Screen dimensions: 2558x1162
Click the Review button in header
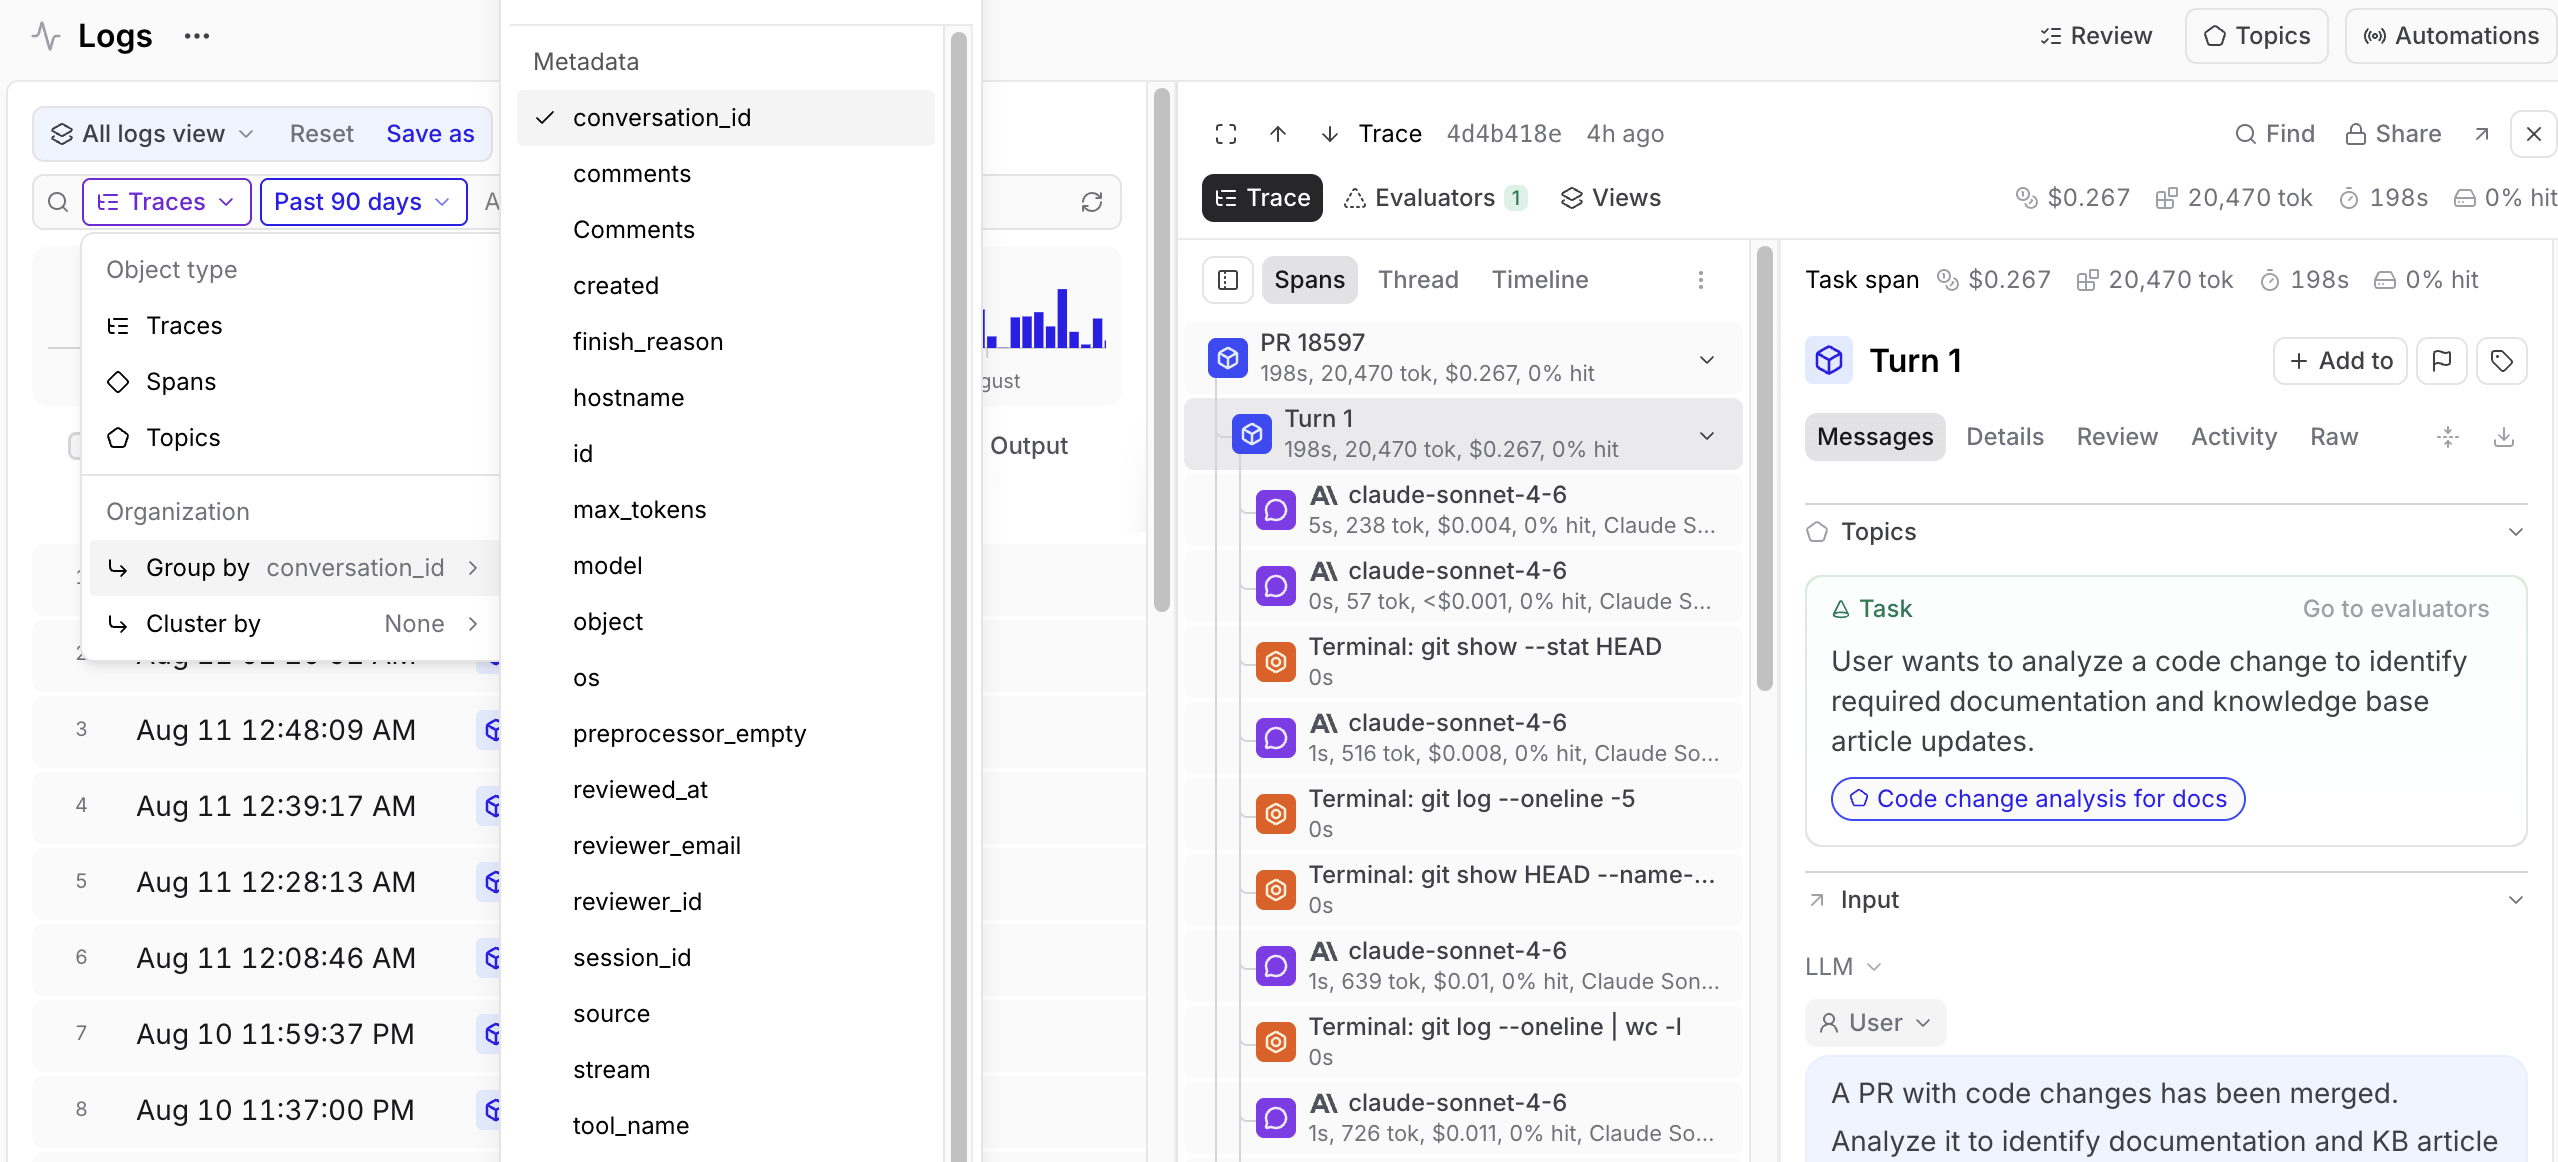[2095, 36]
